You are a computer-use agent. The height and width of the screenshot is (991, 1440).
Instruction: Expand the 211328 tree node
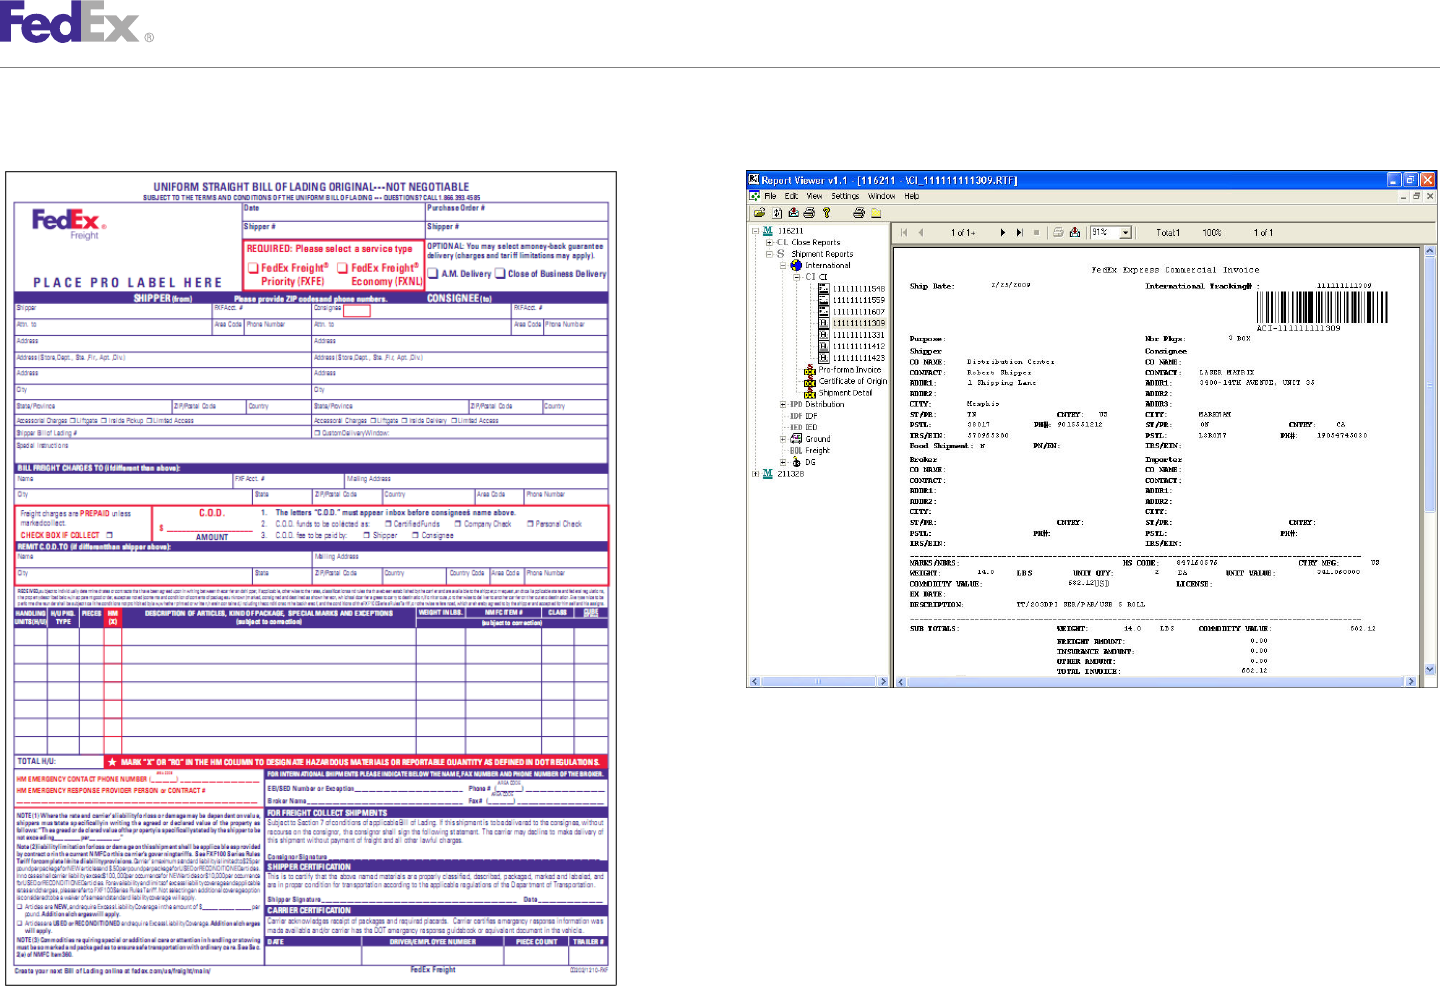coord(756,474)
